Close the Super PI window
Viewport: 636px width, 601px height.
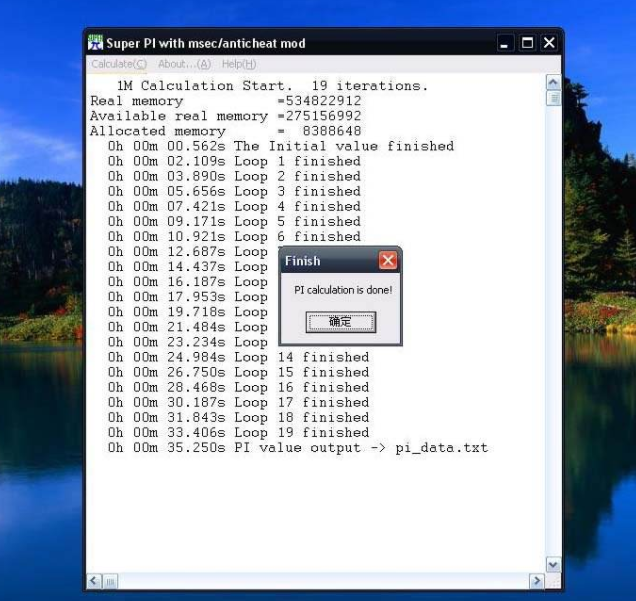549,43
